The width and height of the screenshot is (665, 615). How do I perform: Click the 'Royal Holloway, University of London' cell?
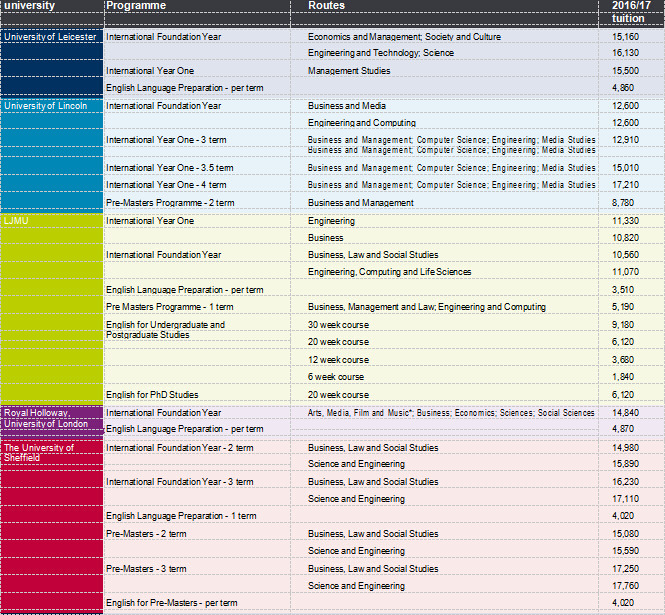46,419
